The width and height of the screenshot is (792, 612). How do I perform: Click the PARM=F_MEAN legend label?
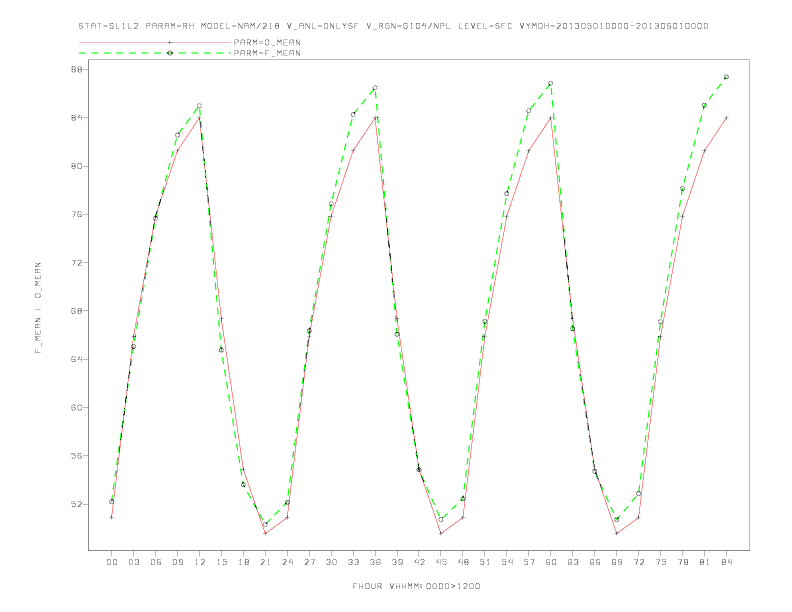click(x=267, y=53)
